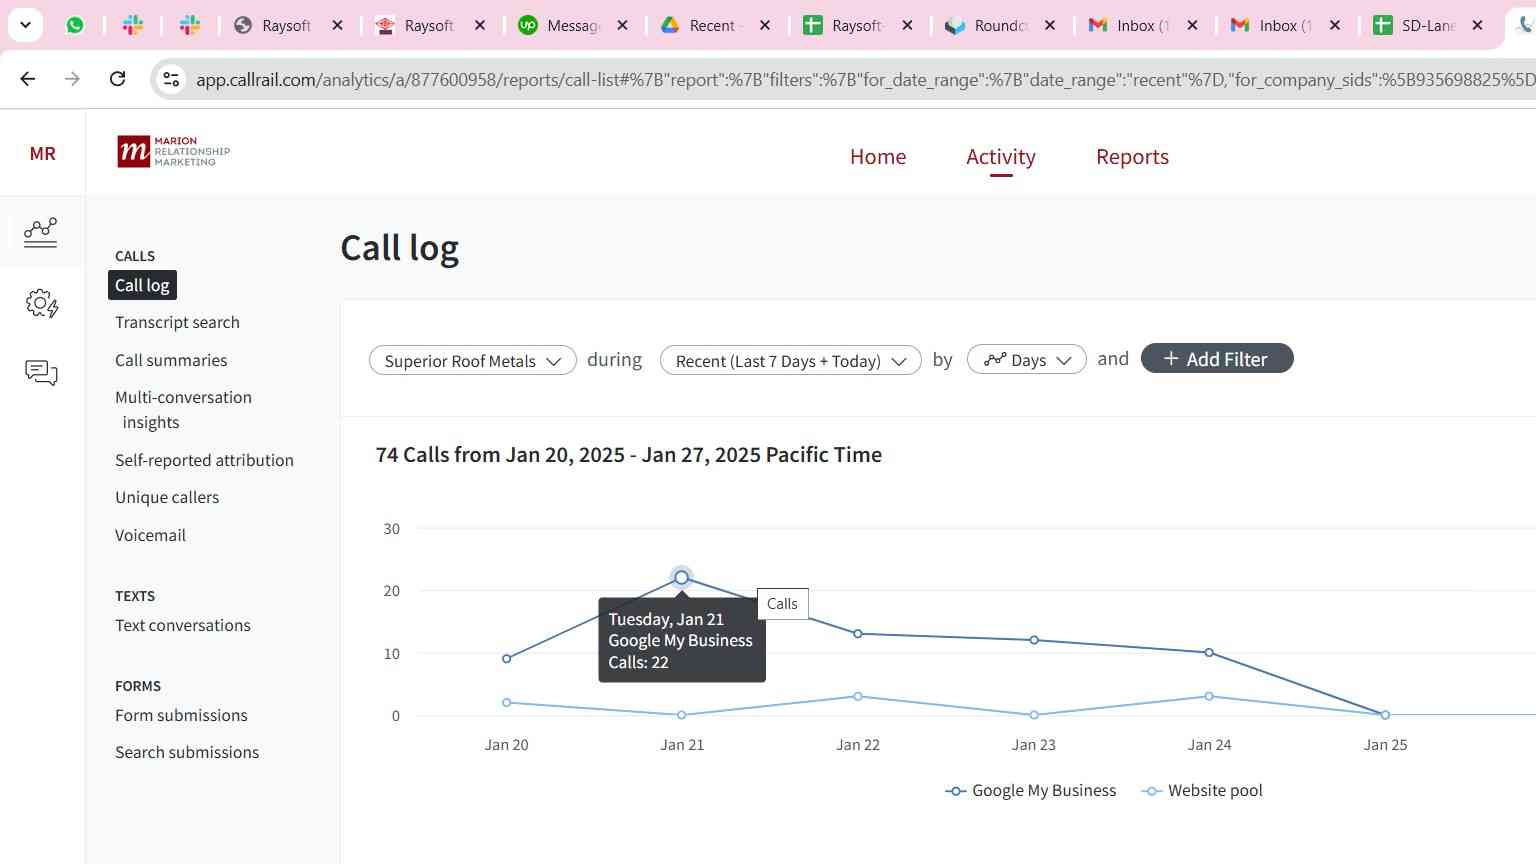Open the chat messages icon in sidebar

coord(42,373)
